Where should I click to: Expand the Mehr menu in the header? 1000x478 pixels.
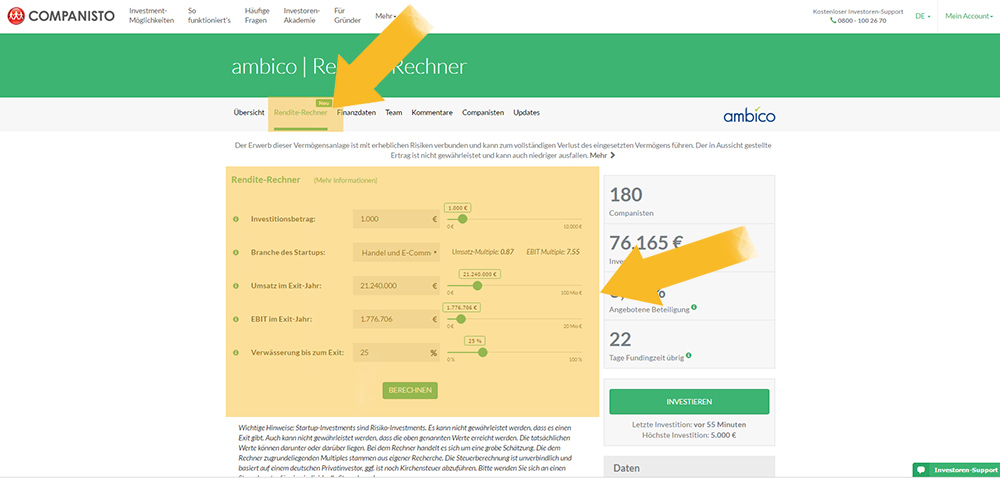pyautogui.click(x=386, y=16)
